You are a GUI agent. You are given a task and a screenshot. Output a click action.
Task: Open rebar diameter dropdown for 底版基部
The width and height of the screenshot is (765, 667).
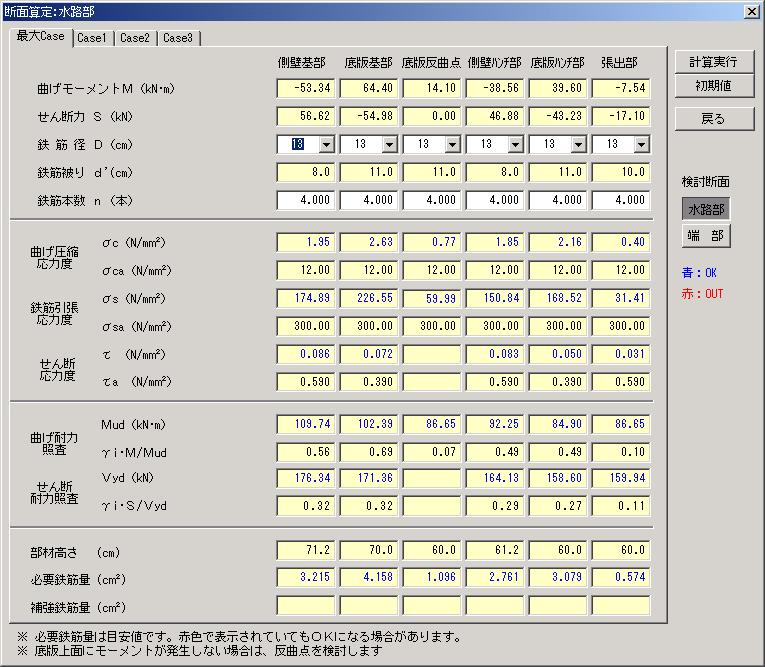pyautogui.click(x=389, y=144)
